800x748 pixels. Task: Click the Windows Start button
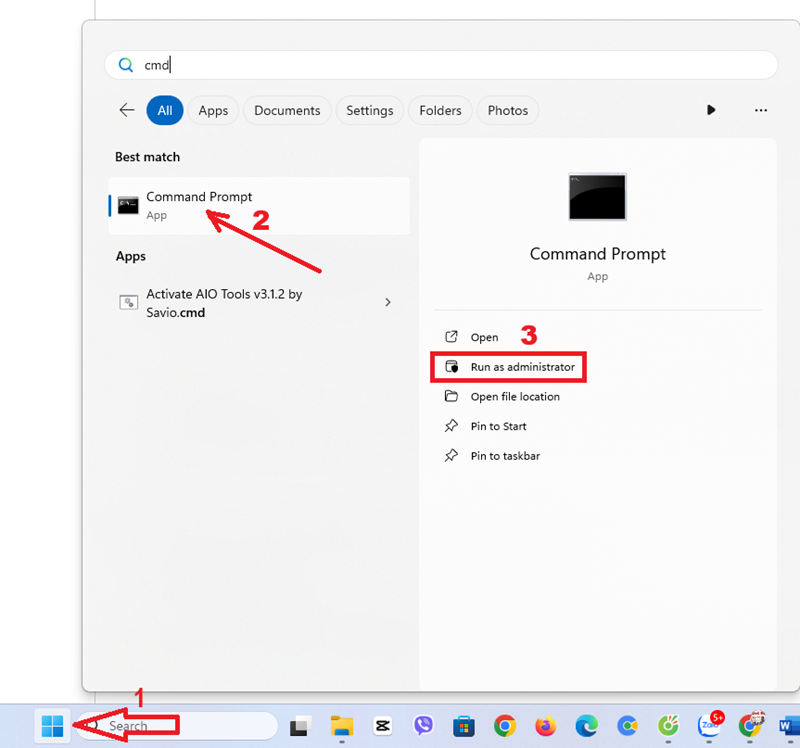click(x=52, y=725)
